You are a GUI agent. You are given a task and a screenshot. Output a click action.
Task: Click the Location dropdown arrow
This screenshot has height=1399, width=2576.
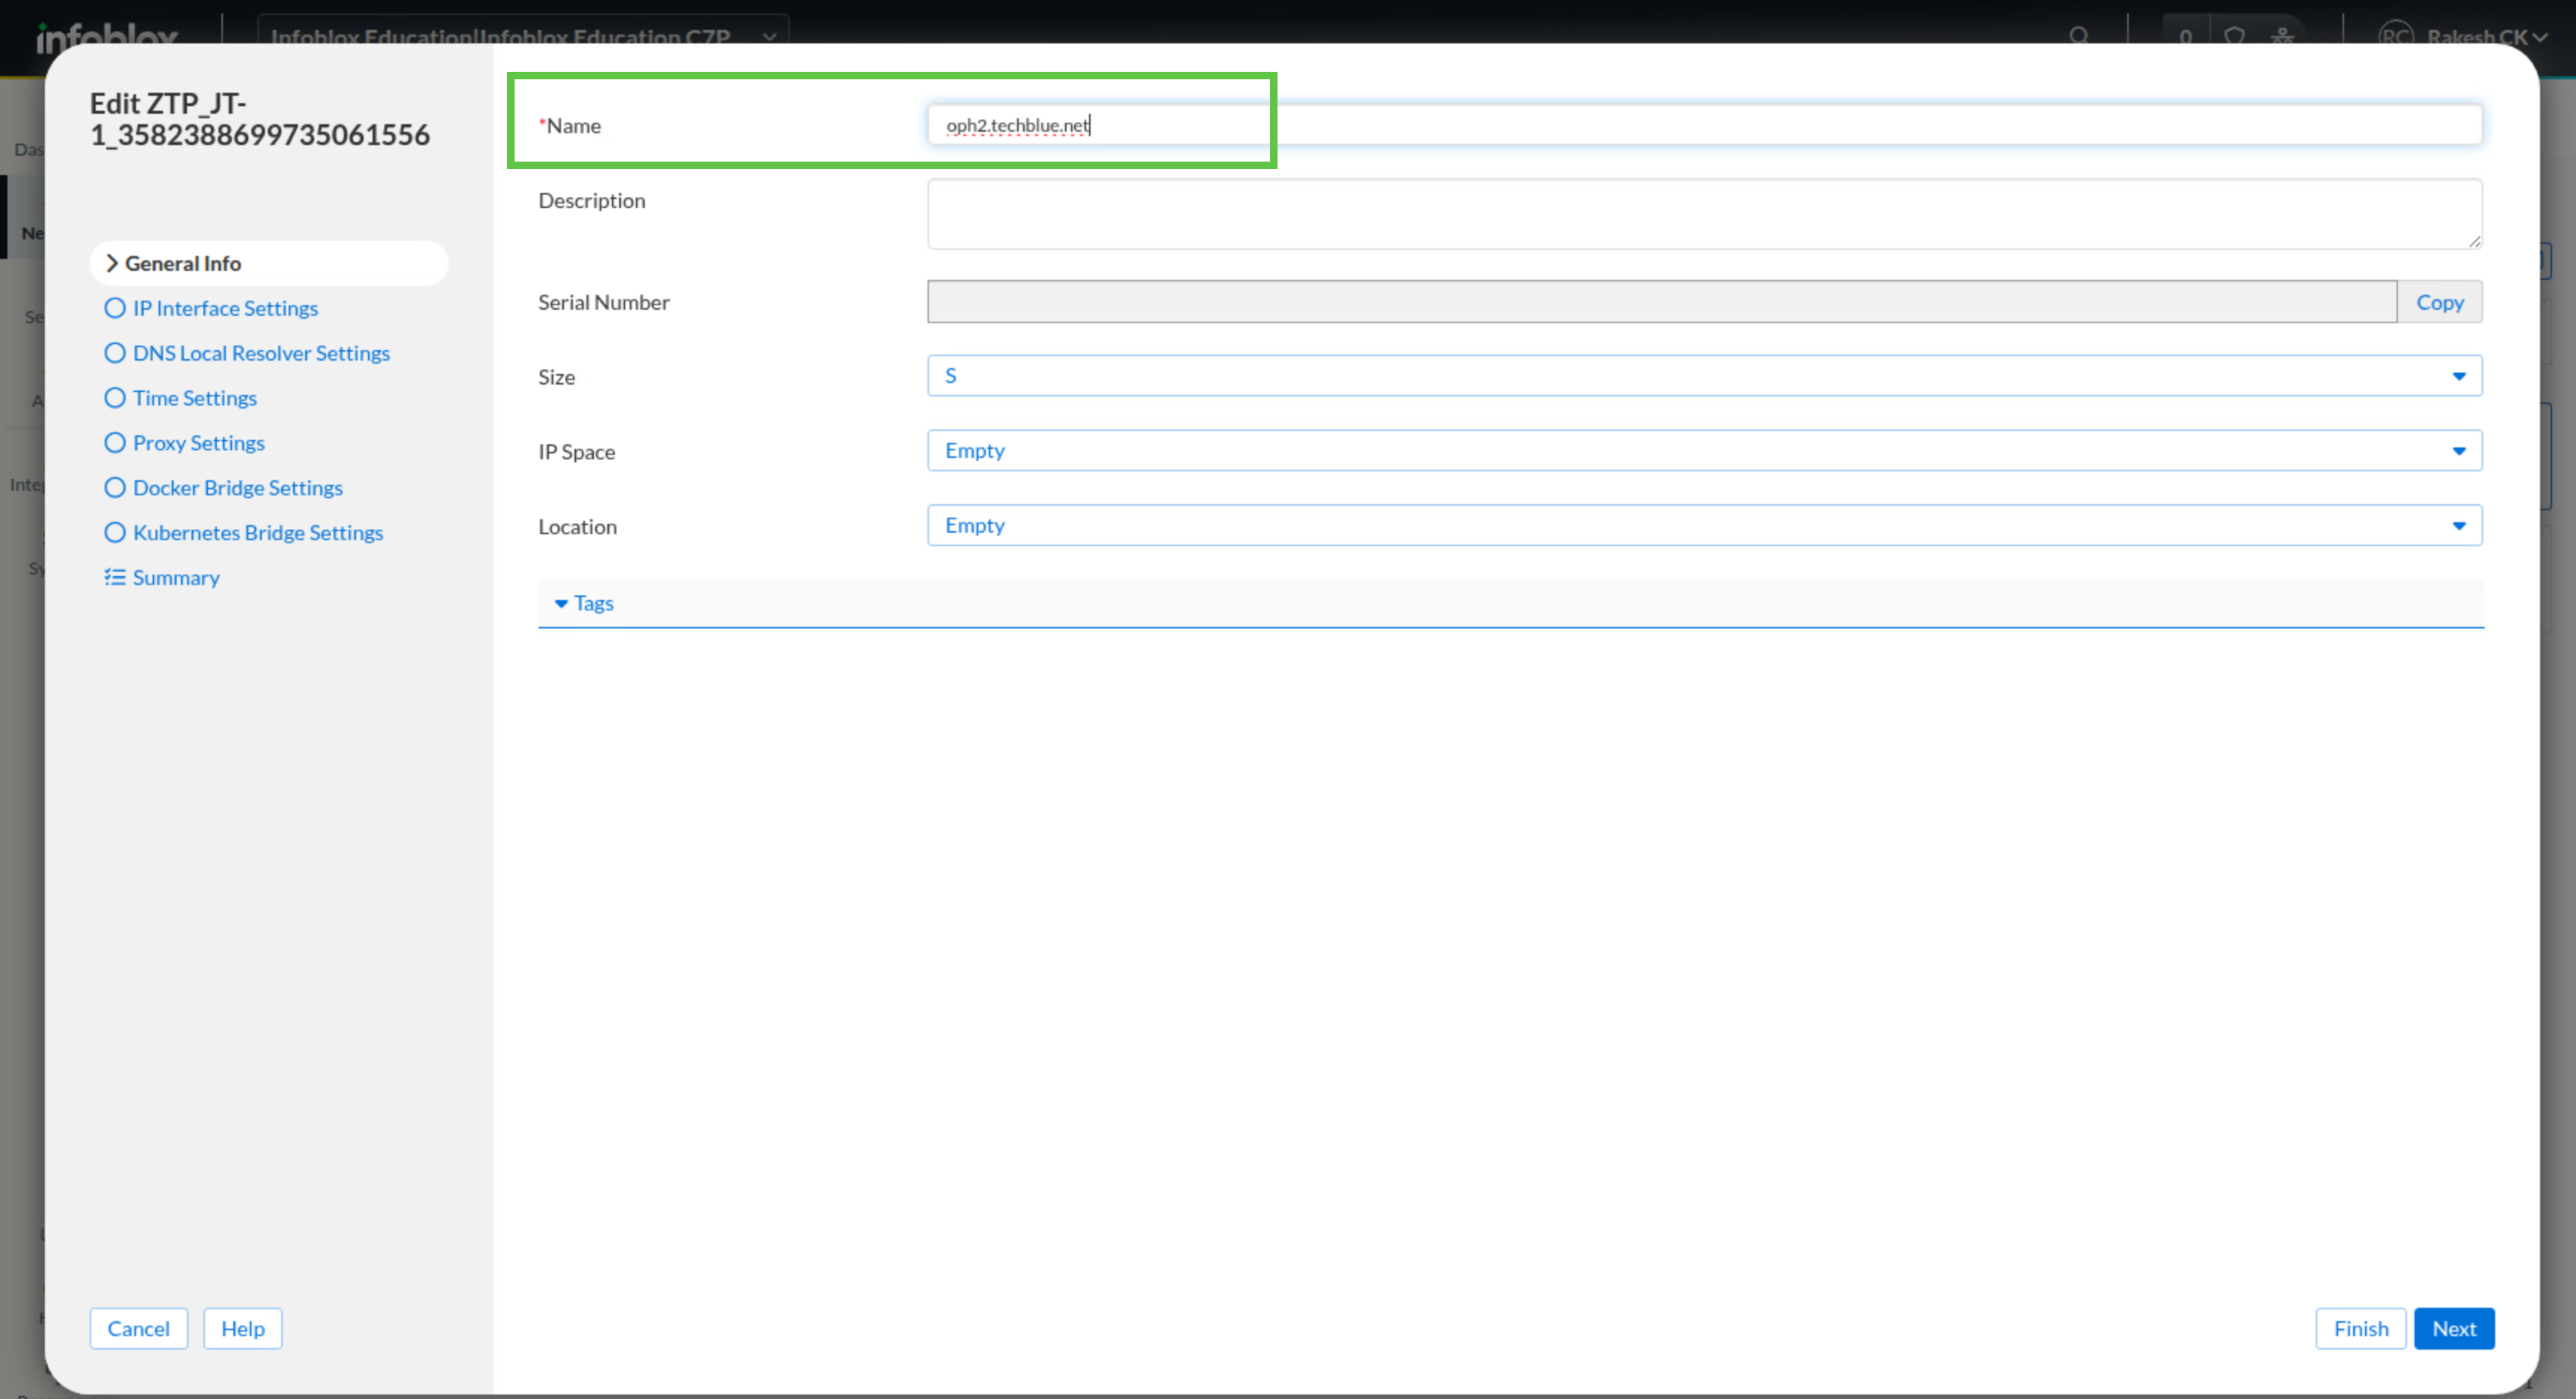coord(2459,526)
